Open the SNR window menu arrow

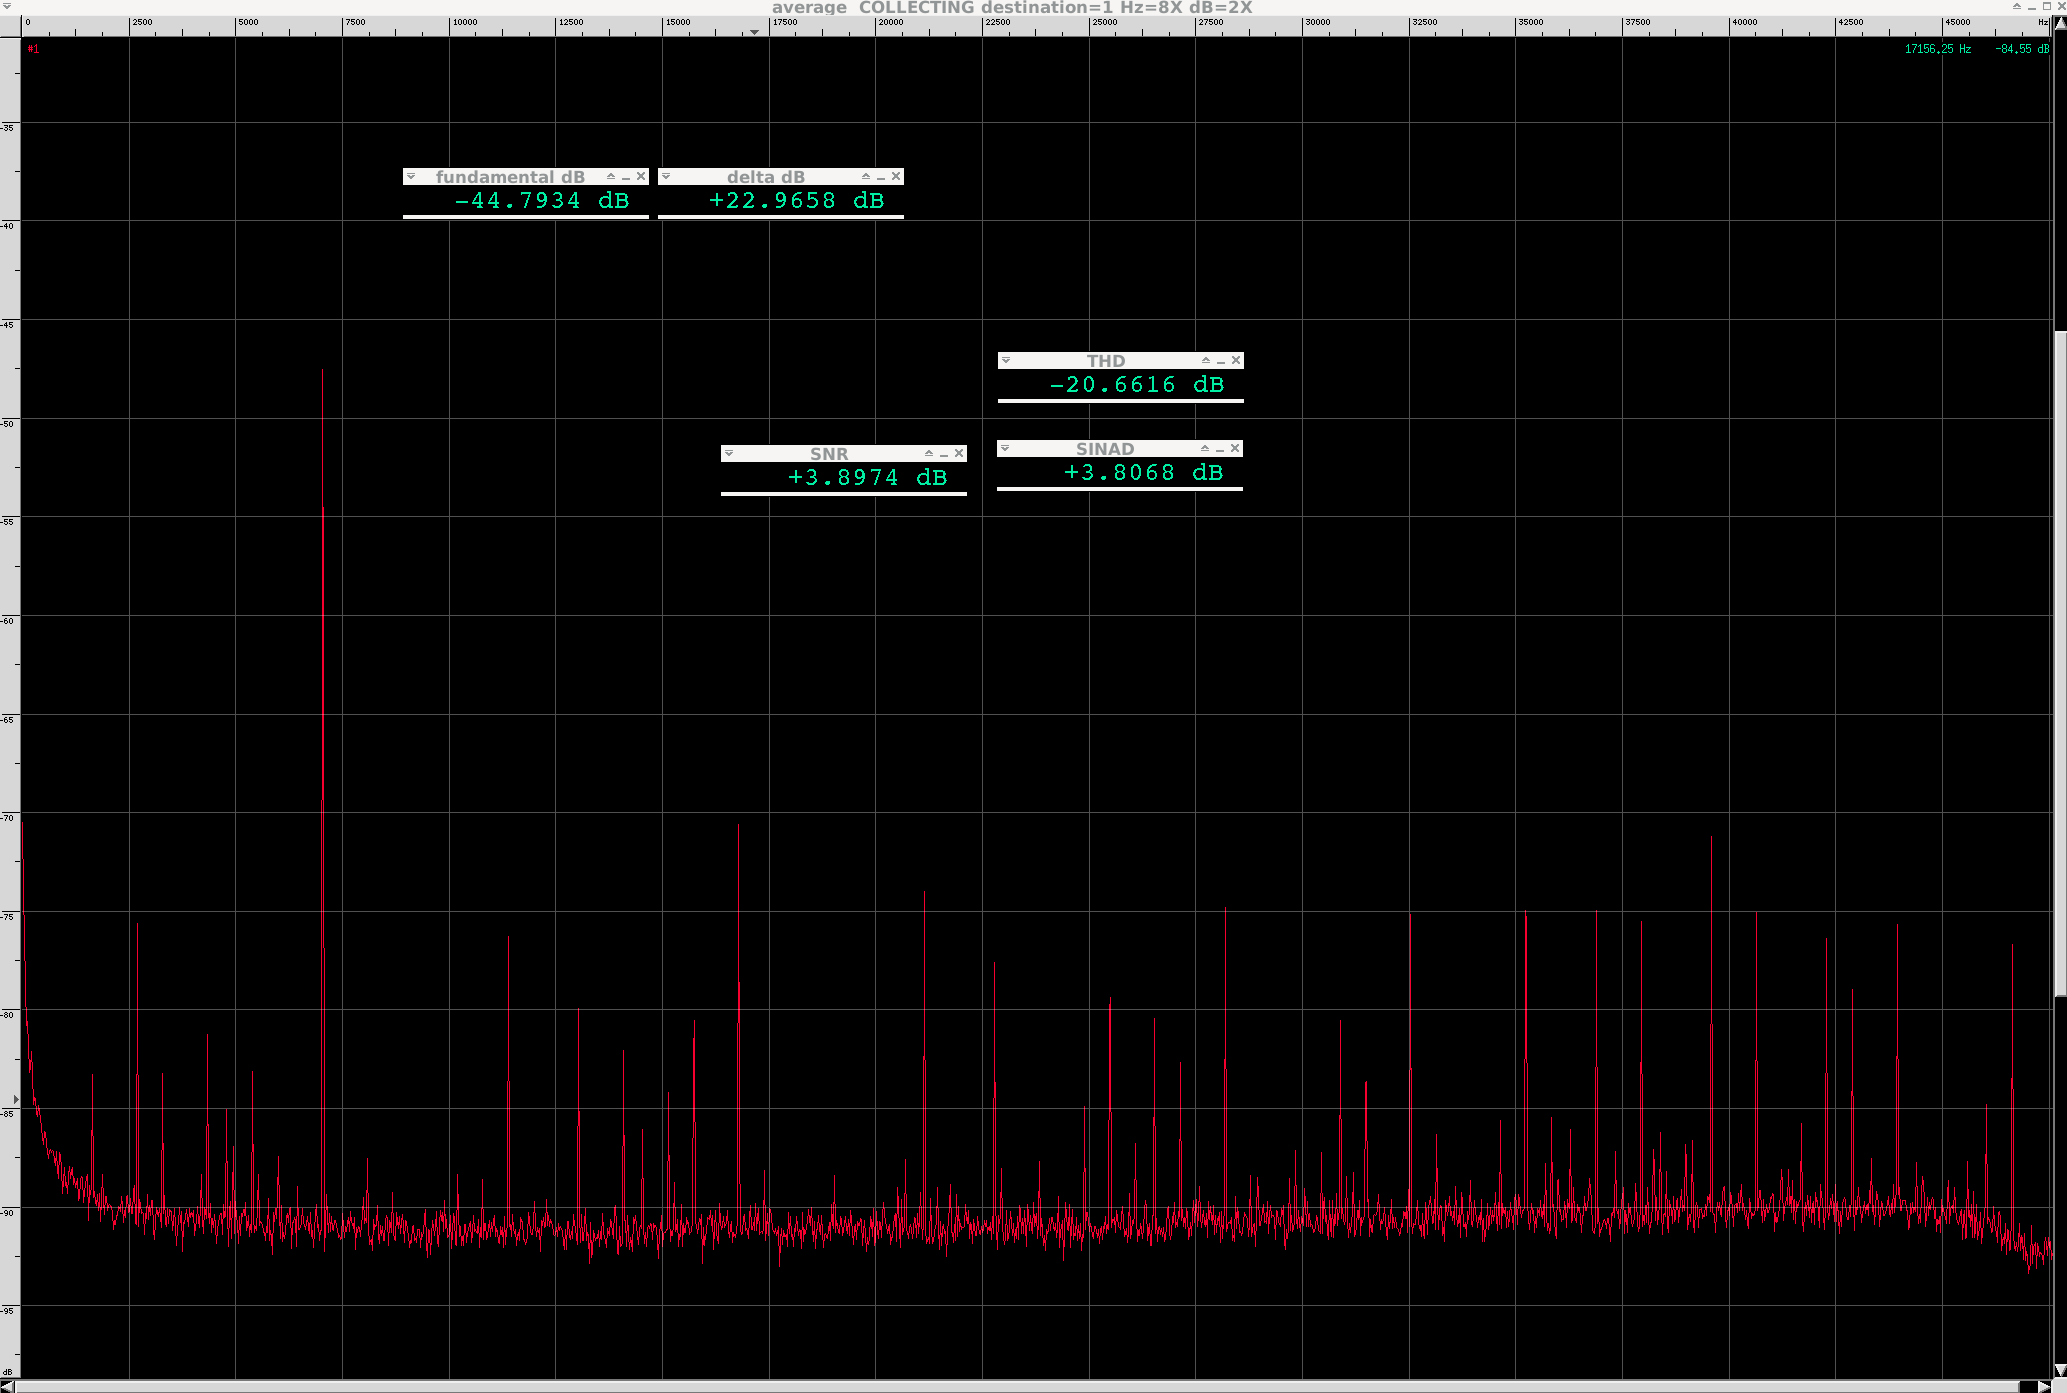coord(729,454)
